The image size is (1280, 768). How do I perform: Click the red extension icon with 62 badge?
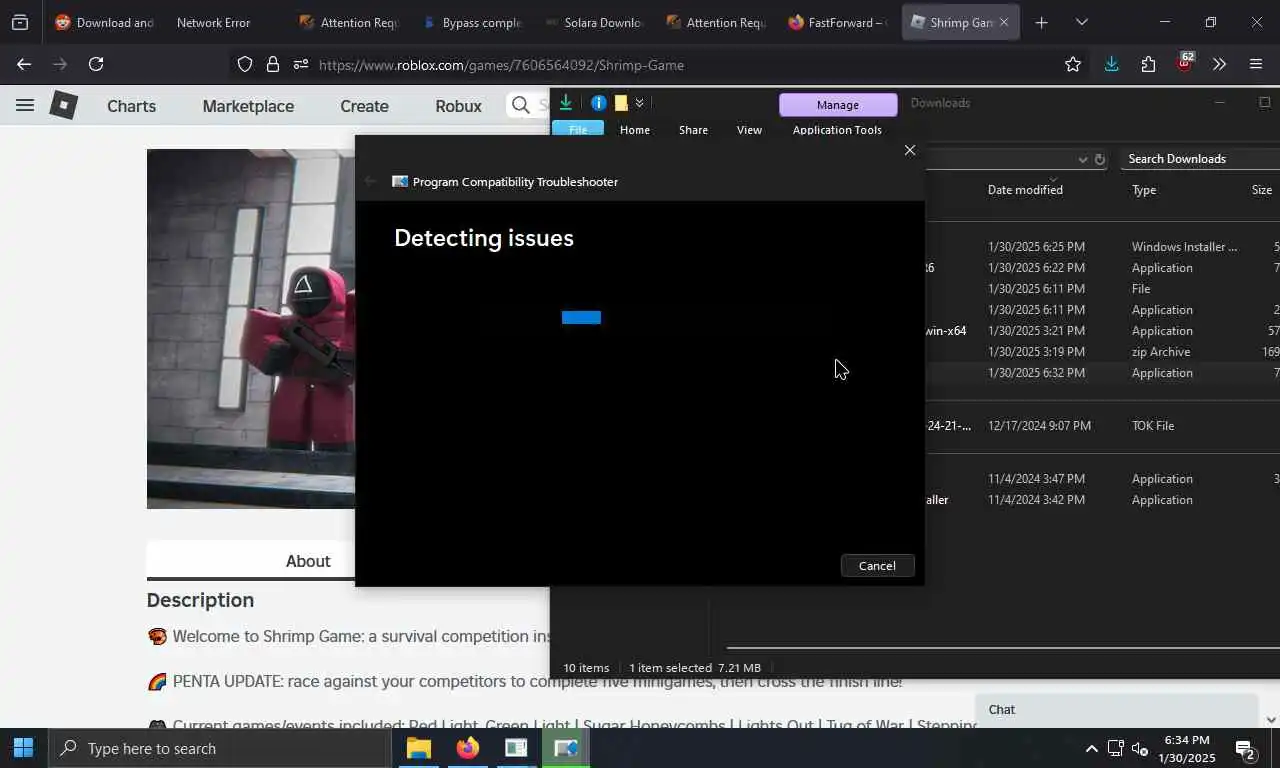coord(1185,62)
